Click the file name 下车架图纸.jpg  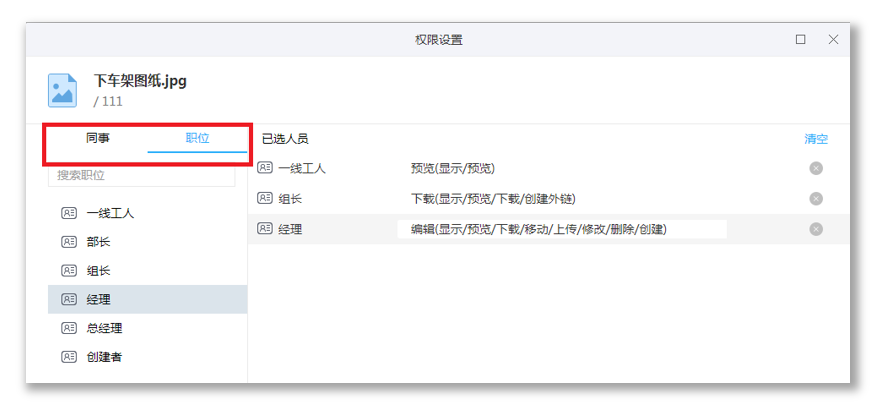(x=140, y=81)
